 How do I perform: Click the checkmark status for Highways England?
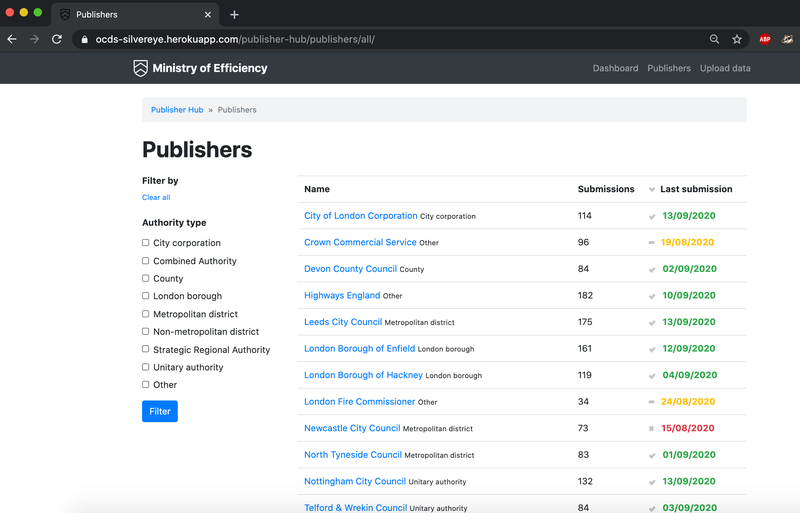652,296
